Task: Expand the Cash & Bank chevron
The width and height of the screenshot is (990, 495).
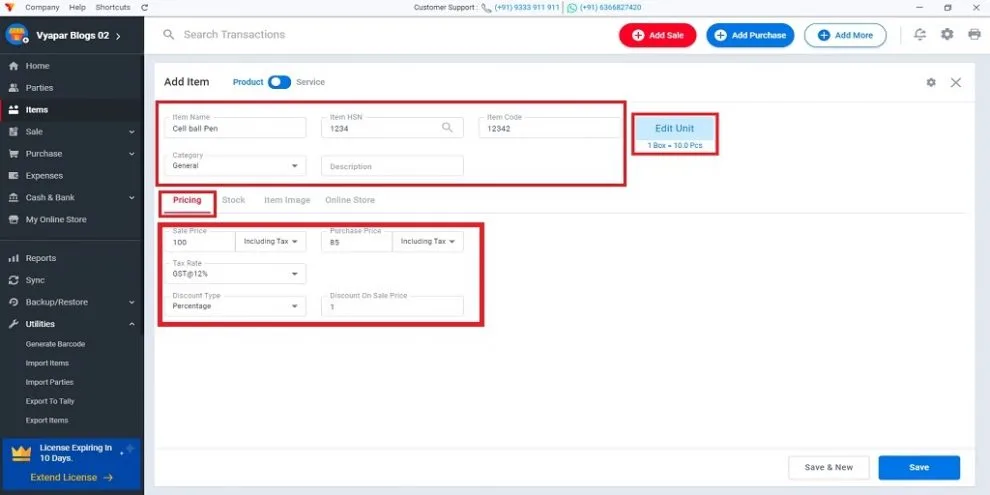Action: click(131, 198)
